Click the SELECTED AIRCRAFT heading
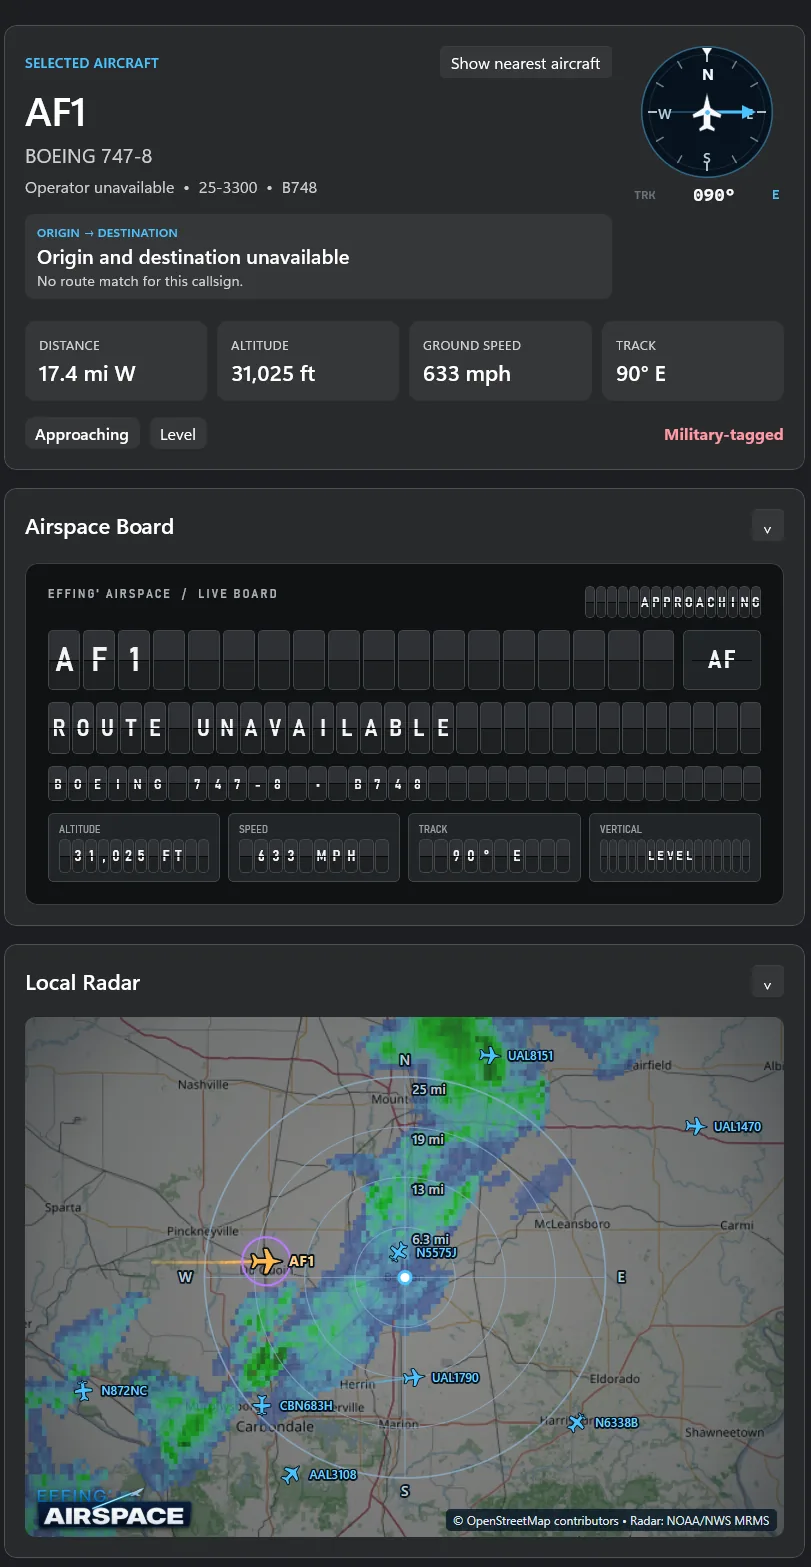This screenshot has height=1567, width=811. pyautogui.click(x=92, y=63)
